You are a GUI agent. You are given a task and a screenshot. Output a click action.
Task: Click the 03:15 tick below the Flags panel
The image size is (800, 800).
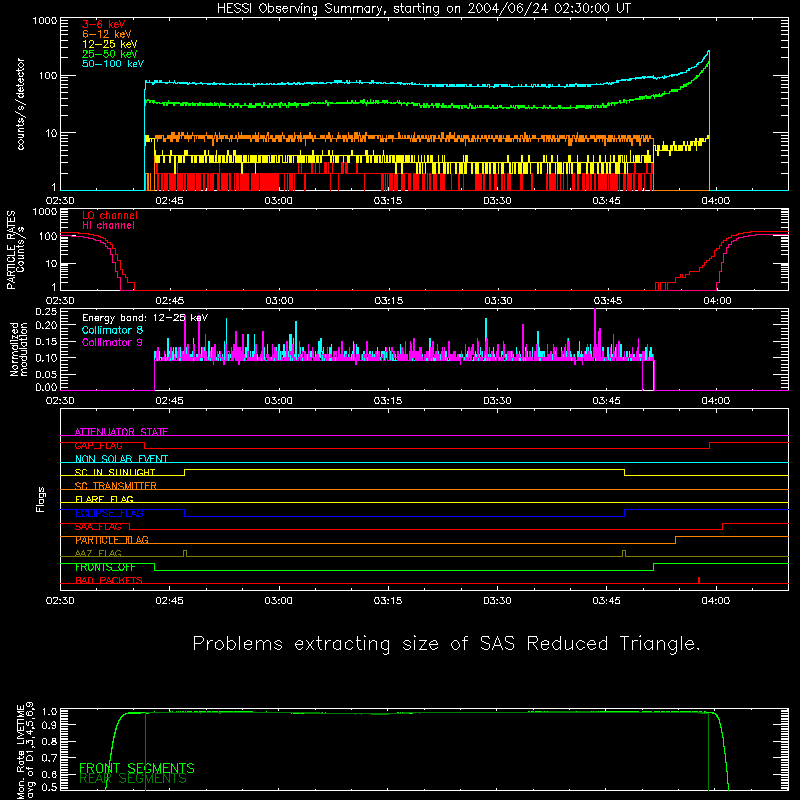(388, 601)
